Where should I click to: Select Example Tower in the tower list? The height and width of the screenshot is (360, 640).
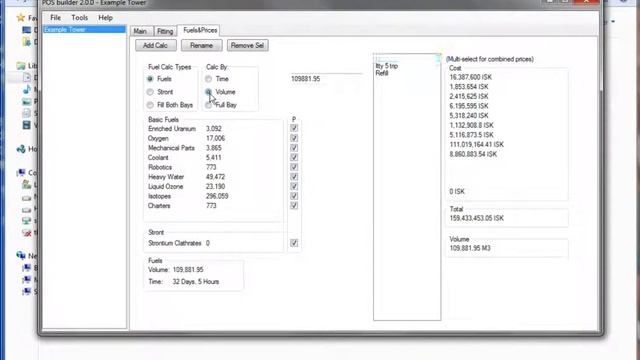tap(84, 29)
